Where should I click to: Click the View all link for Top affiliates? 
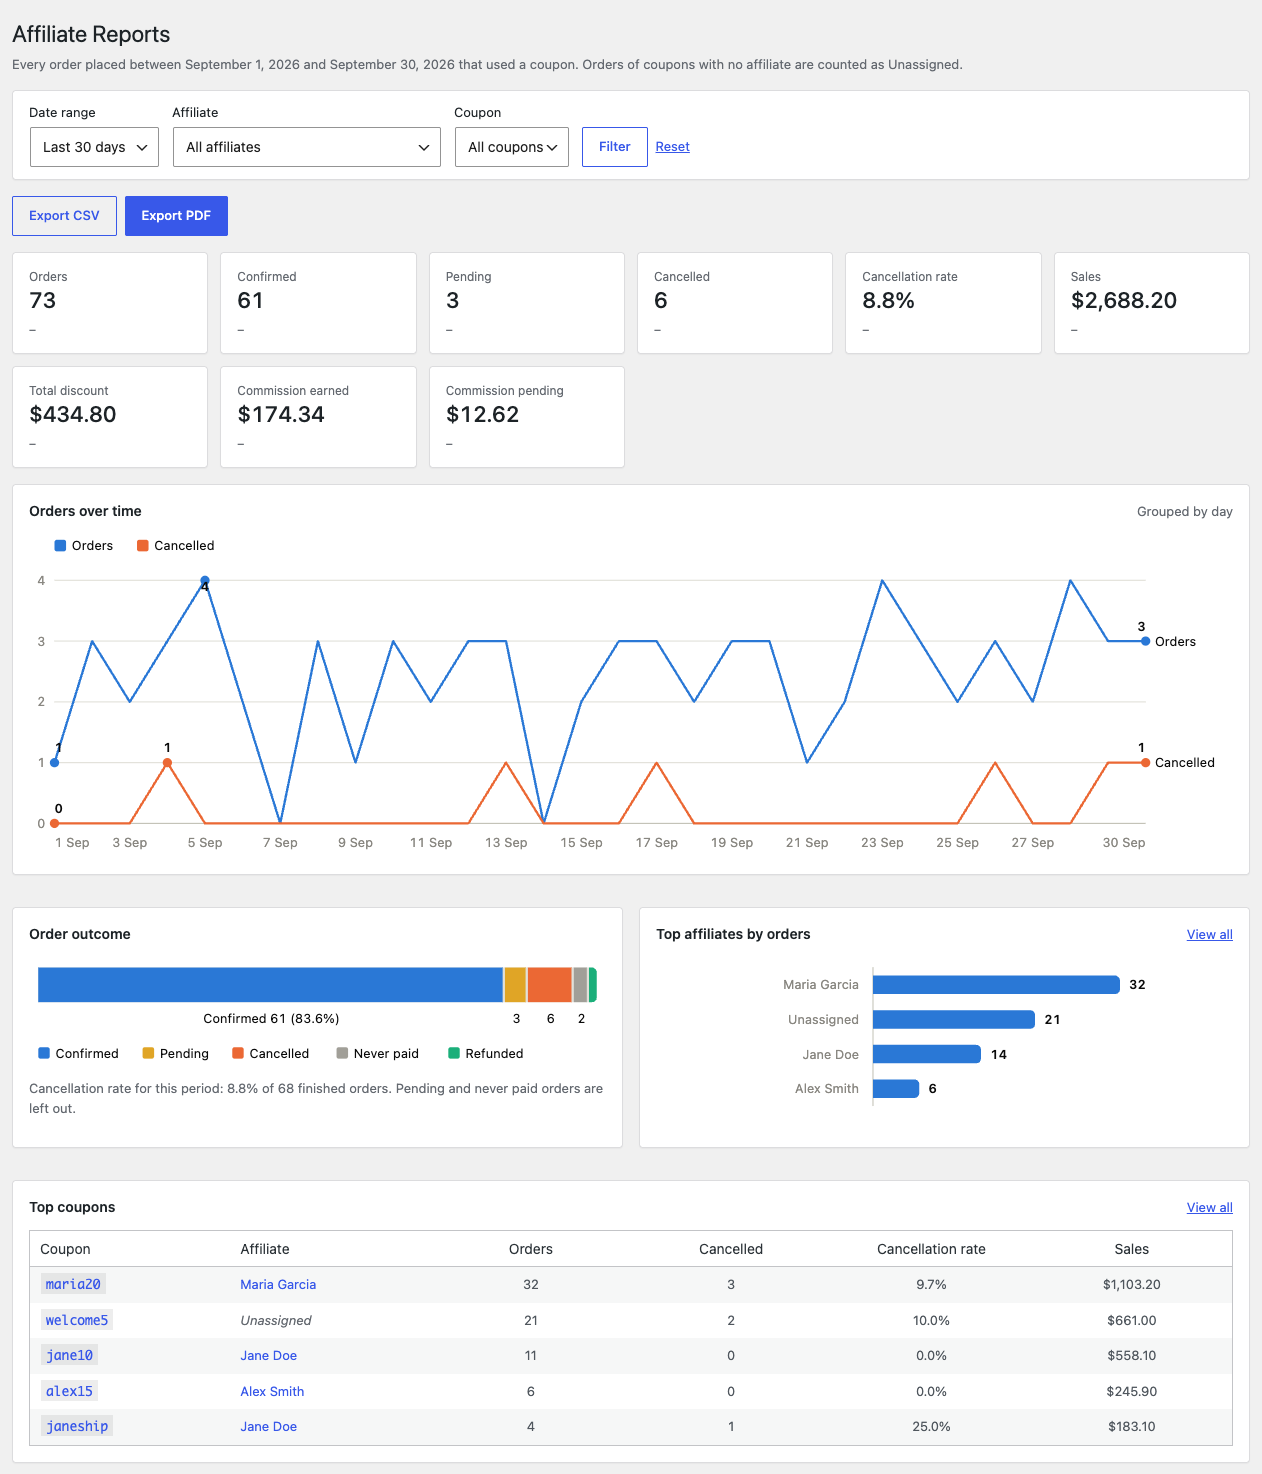coord(1210,934)
